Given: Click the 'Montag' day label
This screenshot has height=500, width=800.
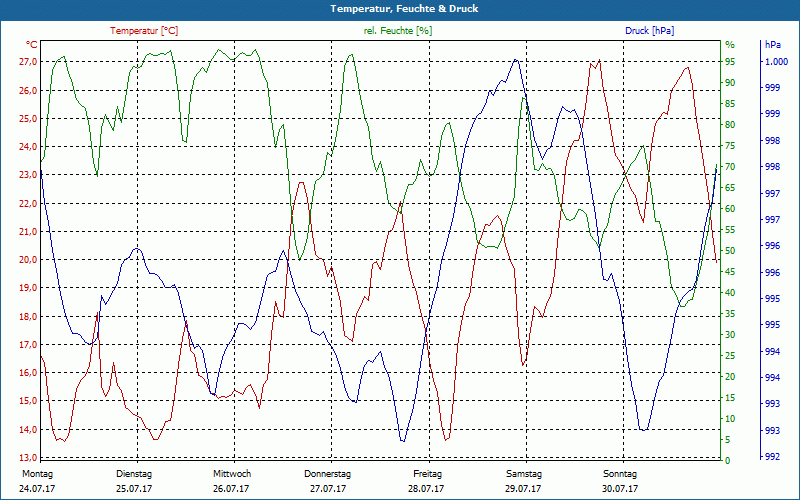Looking at the screenshot, I should tap(37, 473).
